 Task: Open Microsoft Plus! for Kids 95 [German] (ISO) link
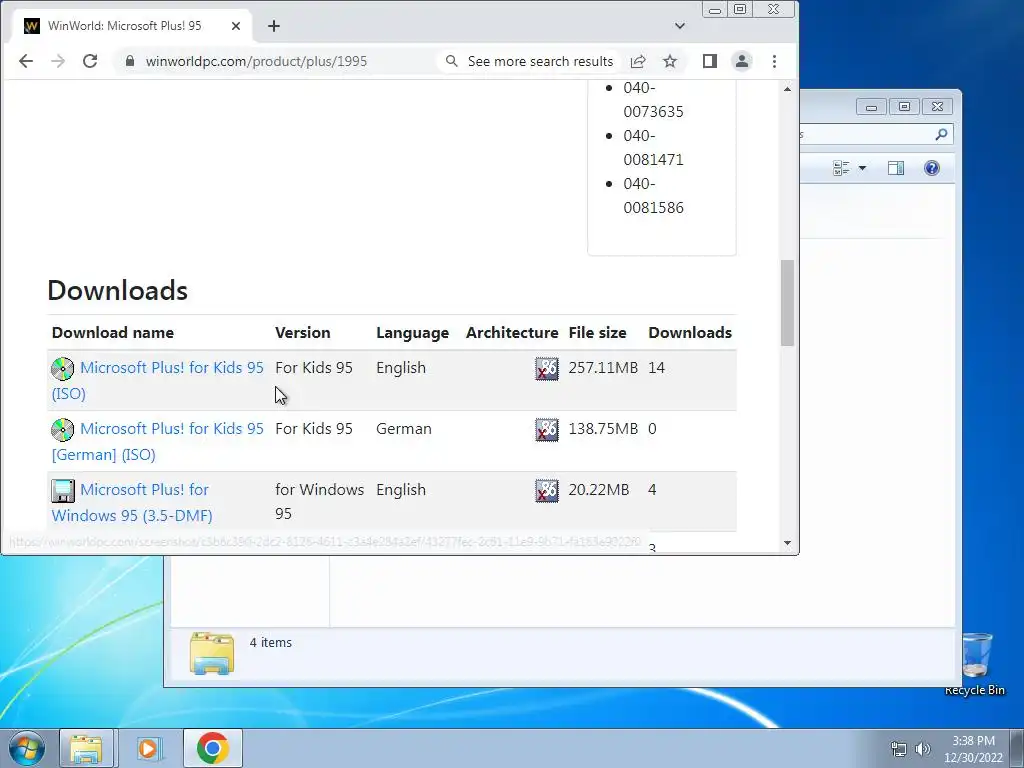pyautogui.click(x=157, y=441)
